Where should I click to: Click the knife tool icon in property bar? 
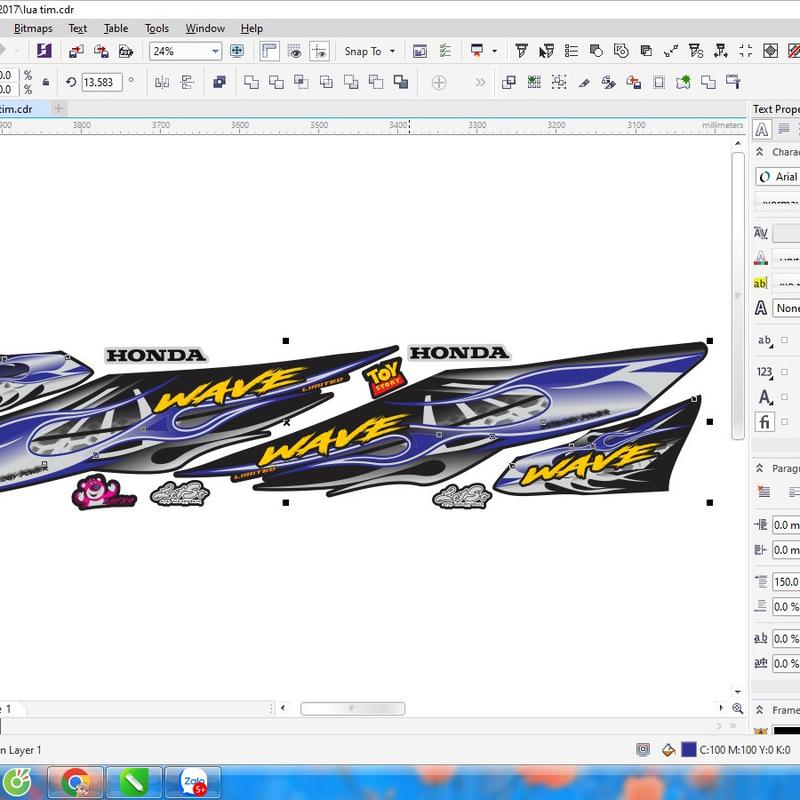tap(584, 82)
